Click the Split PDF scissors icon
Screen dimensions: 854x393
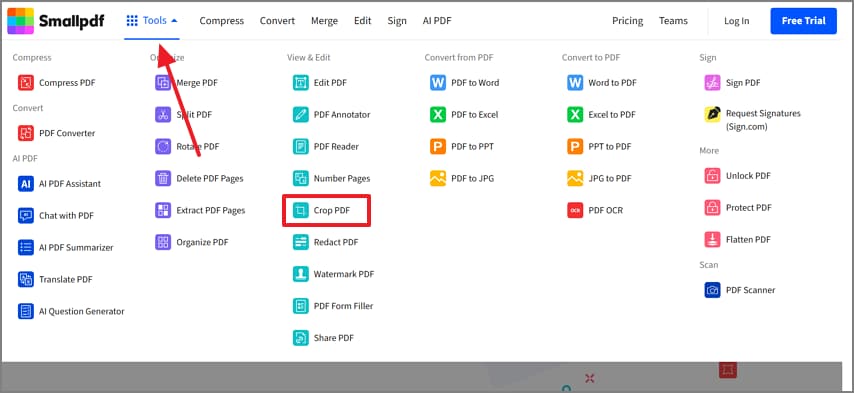click(163, 114)
